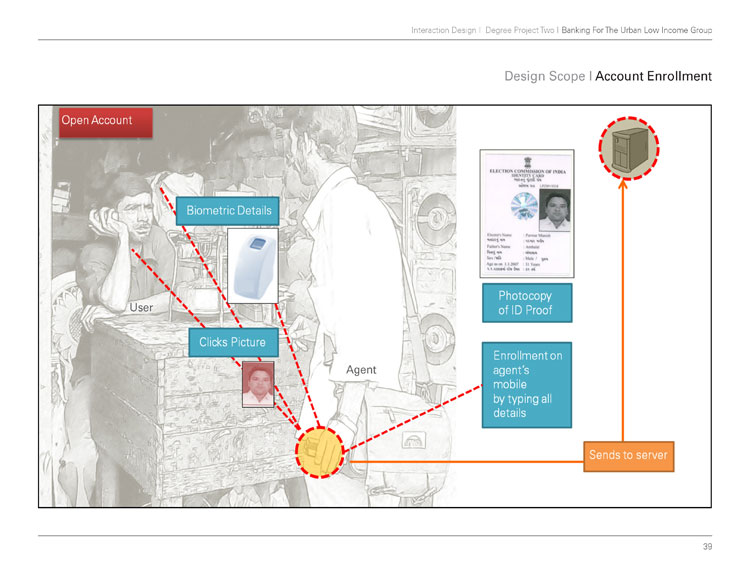The image size is (750, 563).
Task: Click the Design Scope heading text
Action: [x=544, y=76]
